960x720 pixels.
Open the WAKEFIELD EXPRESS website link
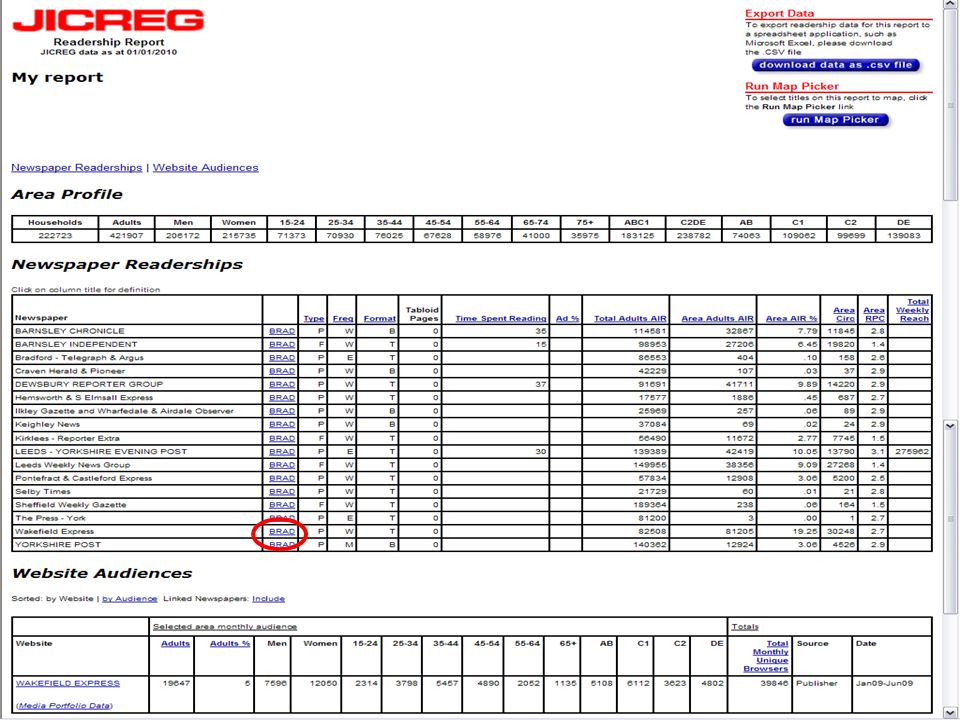68,683
